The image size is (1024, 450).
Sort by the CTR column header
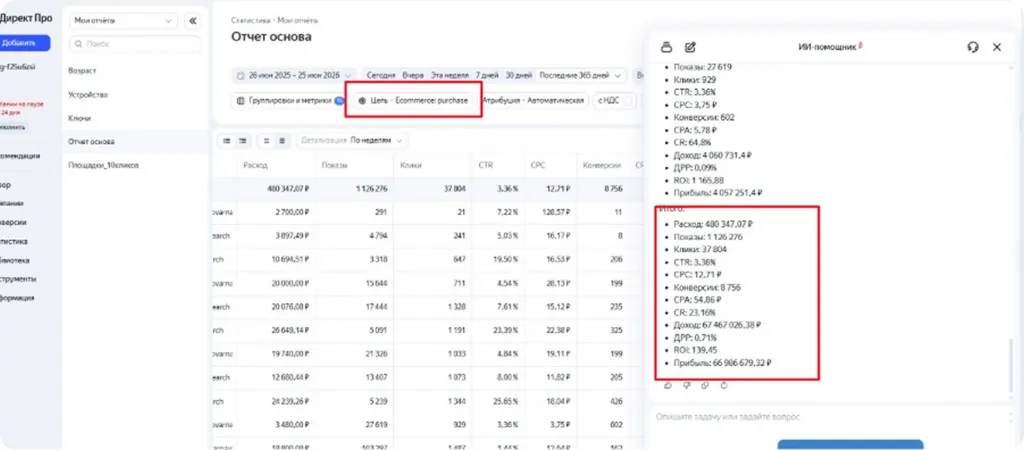point(485,166)
